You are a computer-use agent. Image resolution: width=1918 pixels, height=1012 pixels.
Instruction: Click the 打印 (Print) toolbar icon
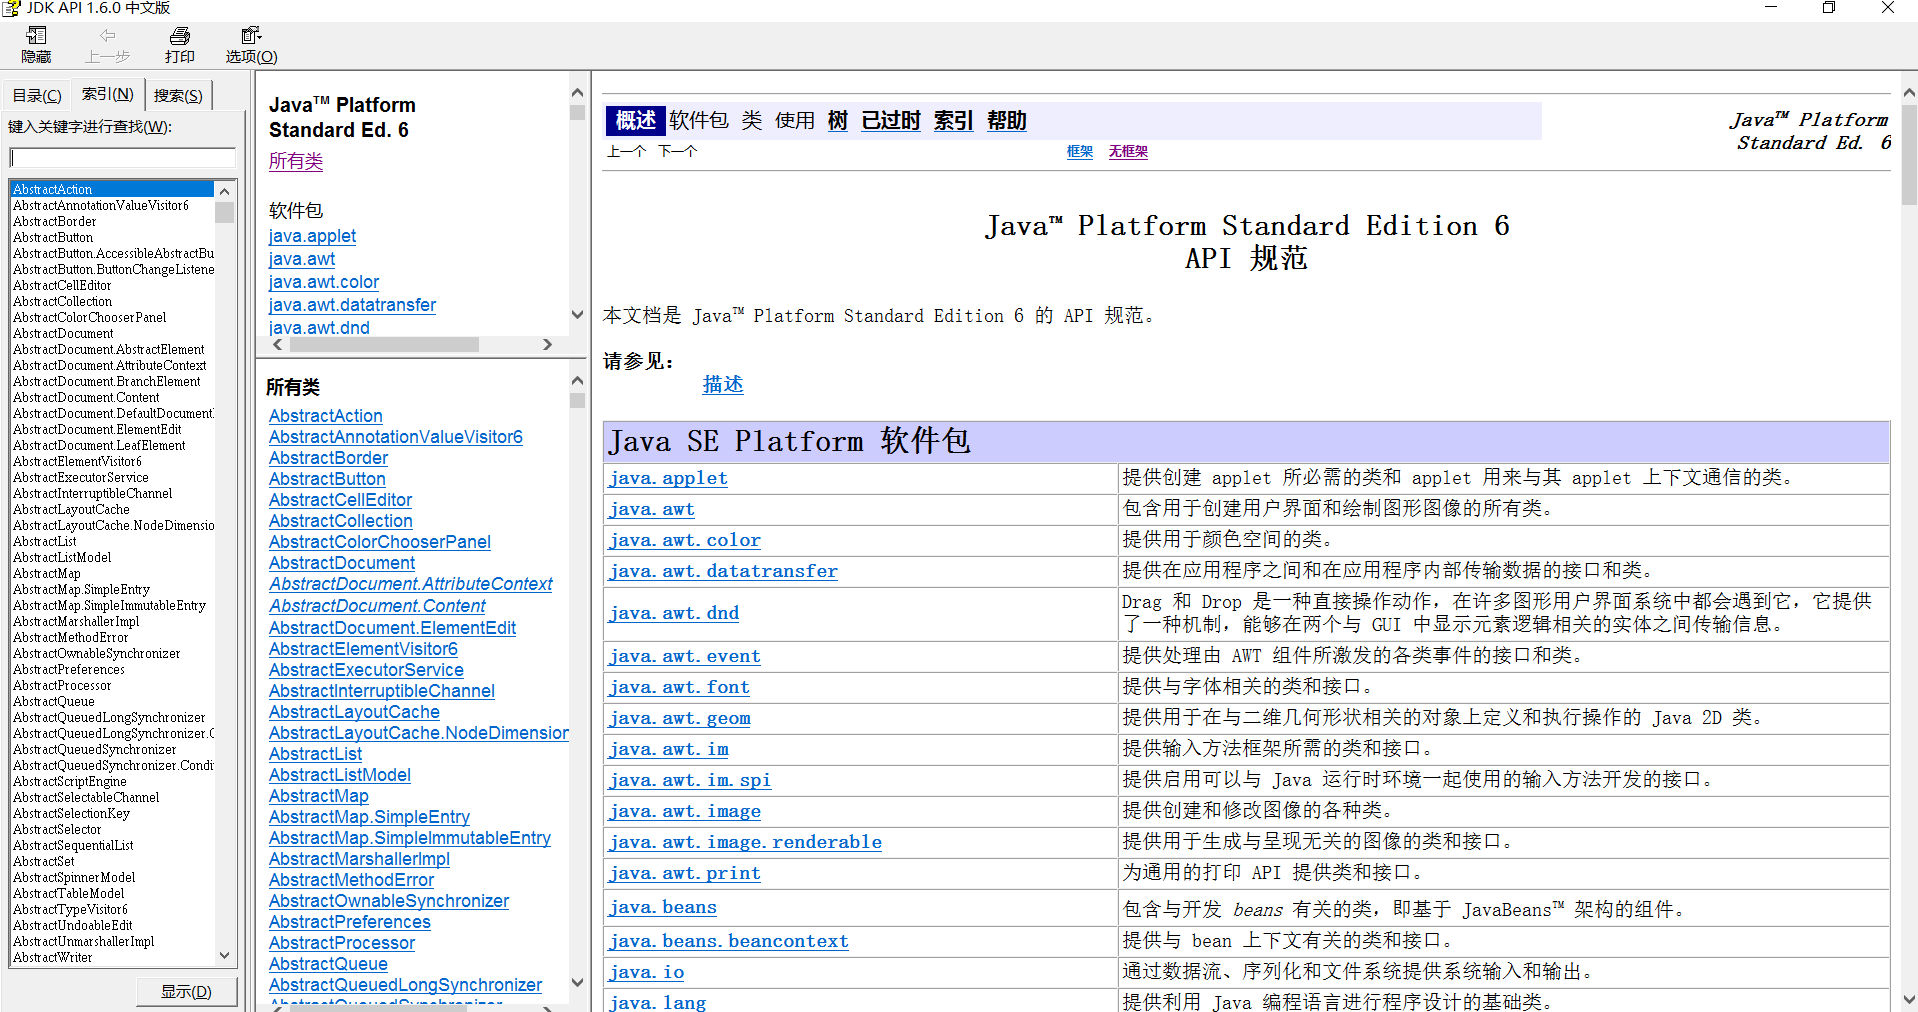point(180,45)
